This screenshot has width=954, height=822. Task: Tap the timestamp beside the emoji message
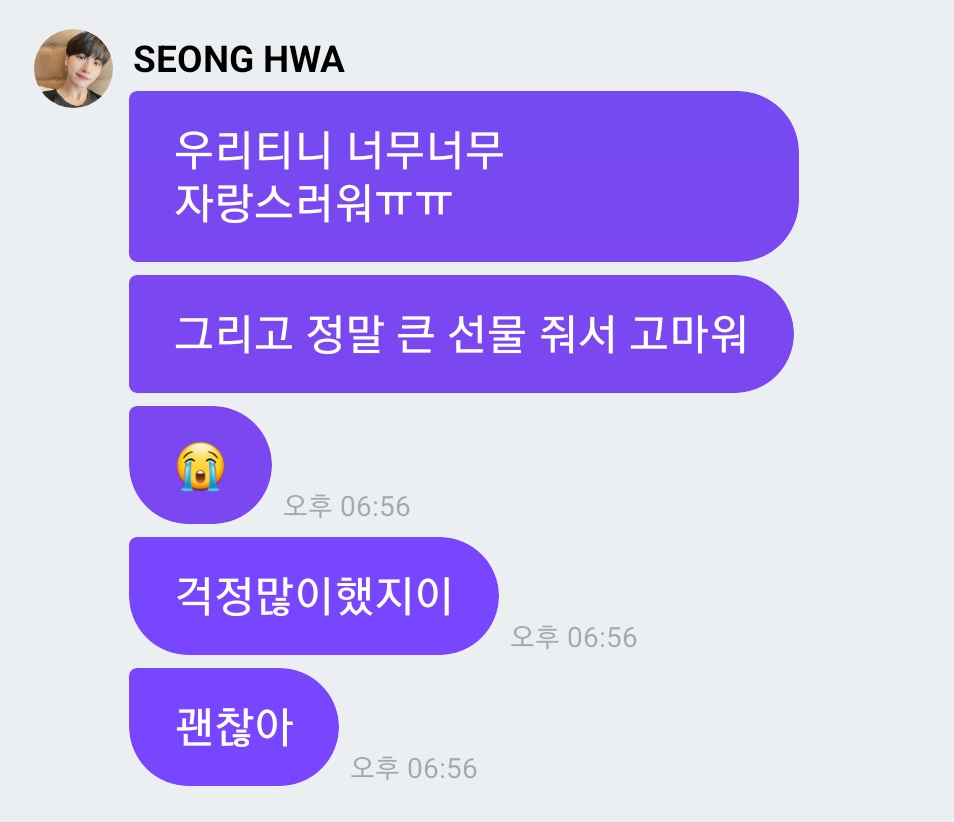(x=347, y=506)
